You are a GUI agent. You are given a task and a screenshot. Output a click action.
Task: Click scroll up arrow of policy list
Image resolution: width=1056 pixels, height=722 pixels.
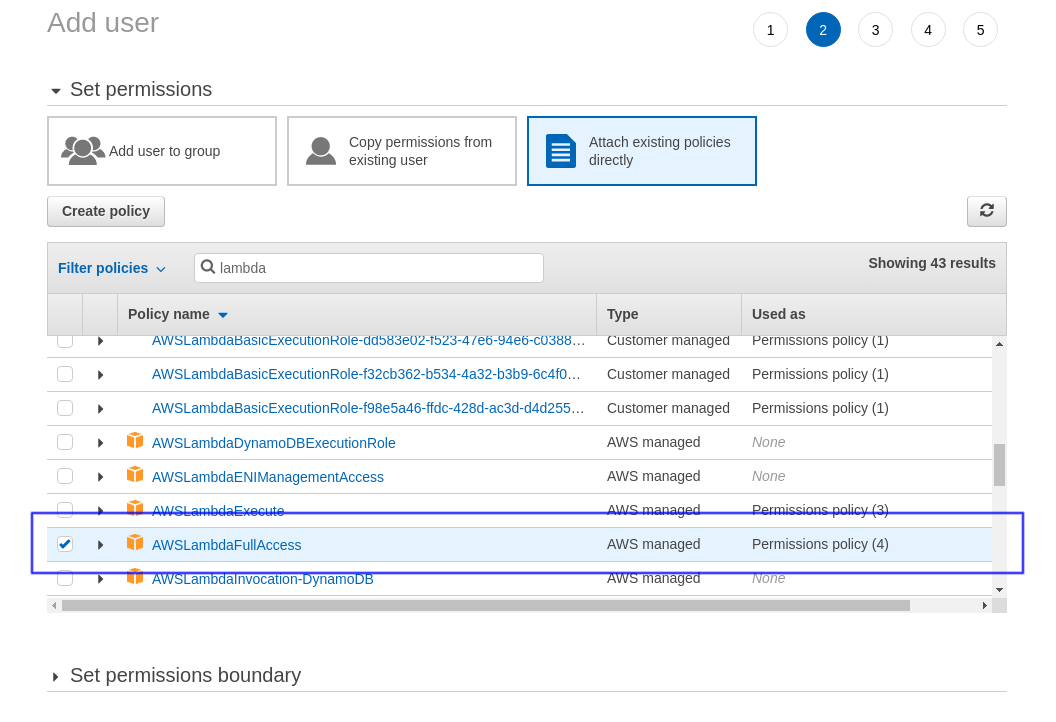(999, 344)
